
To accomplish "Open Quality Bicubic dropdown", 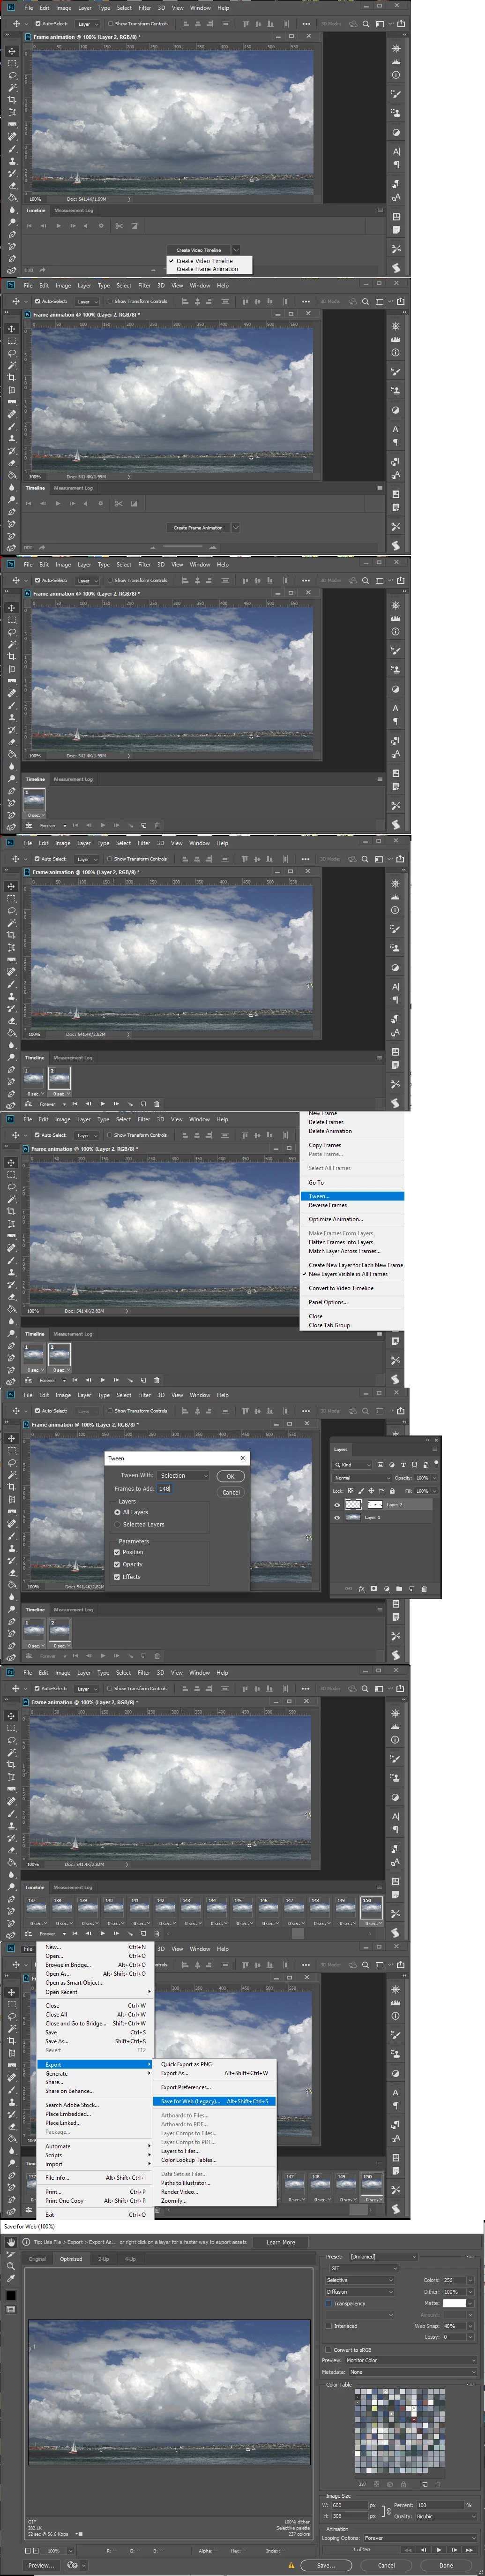I will click(446, 2516).
